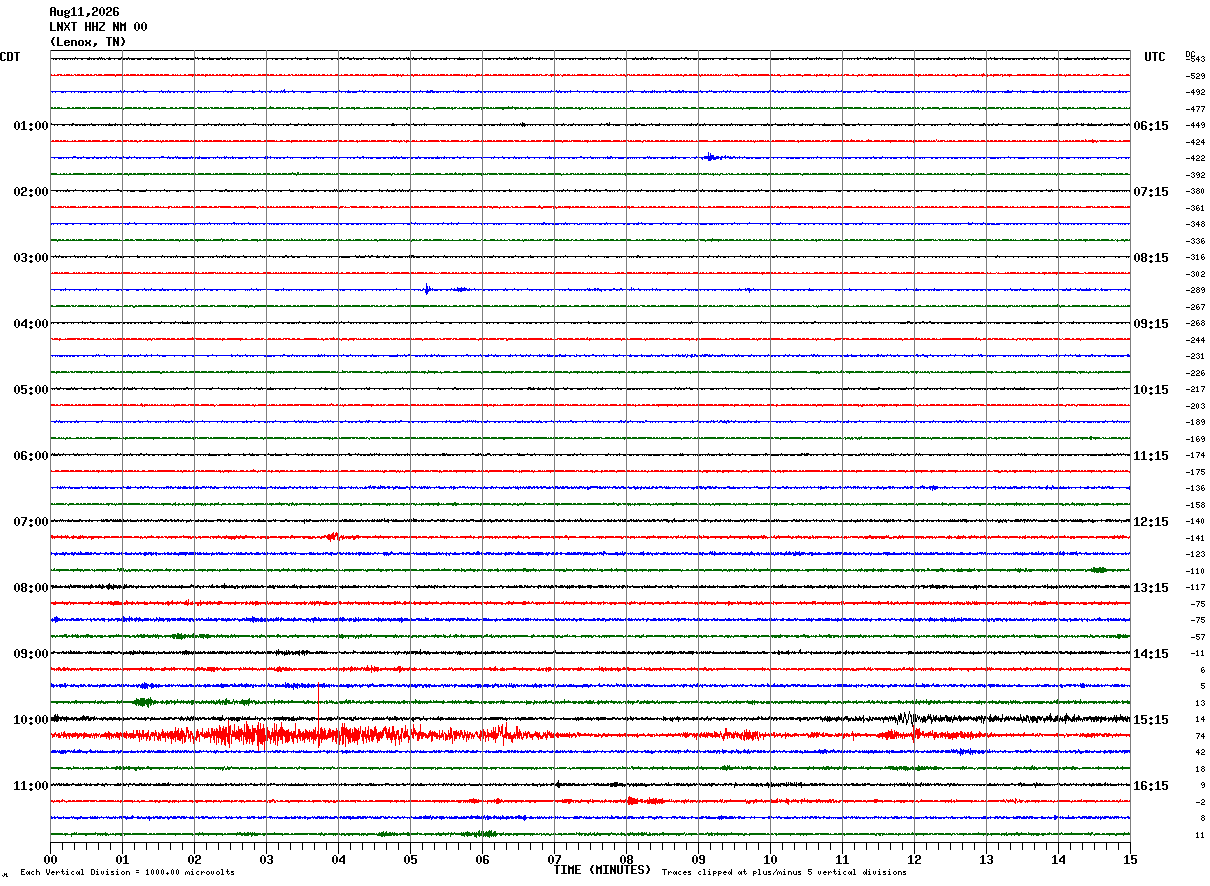The image size is (1210, 886).
Task: Select the 07:00 CDT row label
Action: 31,522
